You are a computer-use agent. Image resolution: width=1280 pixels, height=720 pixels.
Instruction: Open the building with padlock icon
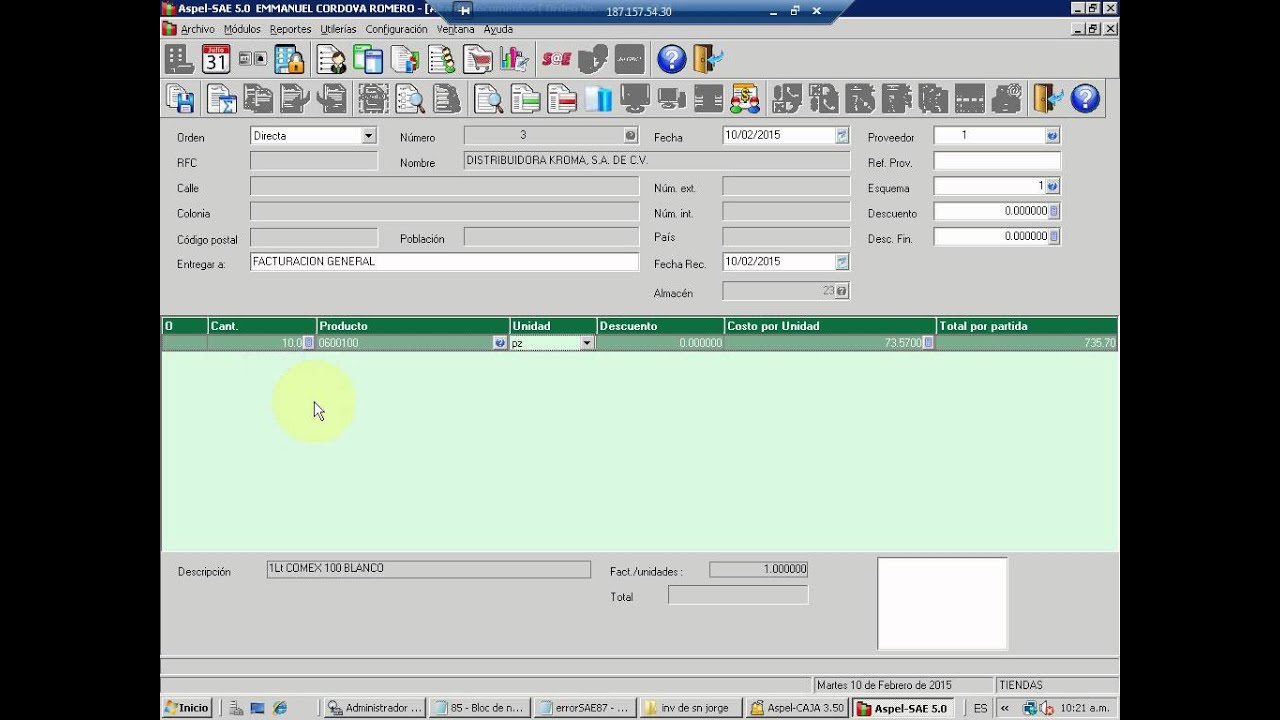290,59
